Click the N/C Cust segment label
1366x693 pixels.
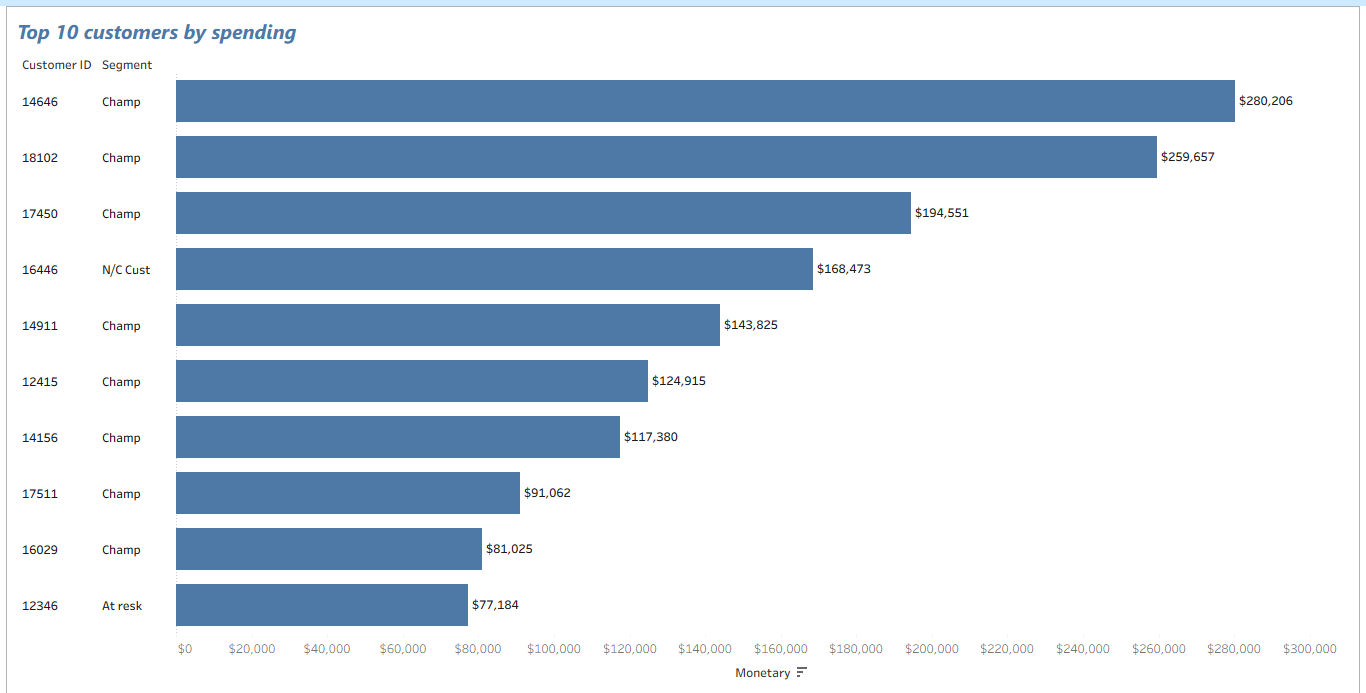(x=126, y=270)
